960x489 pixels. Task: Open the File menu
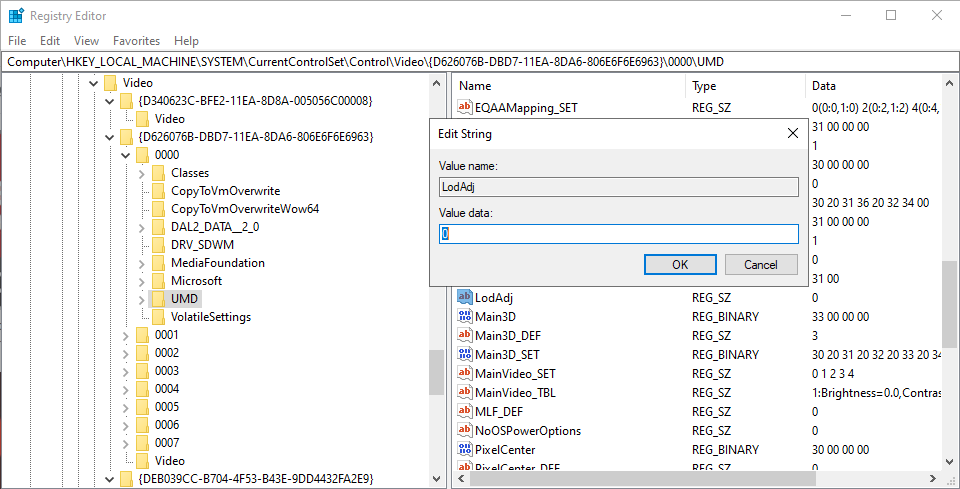coord(17,40)
